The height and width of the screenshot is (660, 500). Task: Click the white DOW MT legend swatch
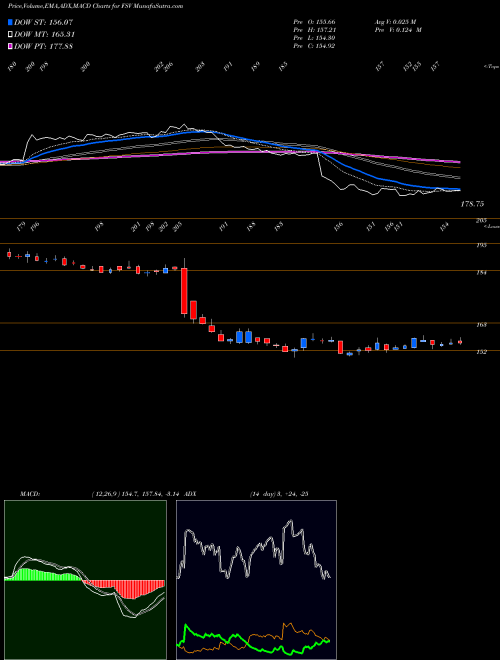(11, 34)
